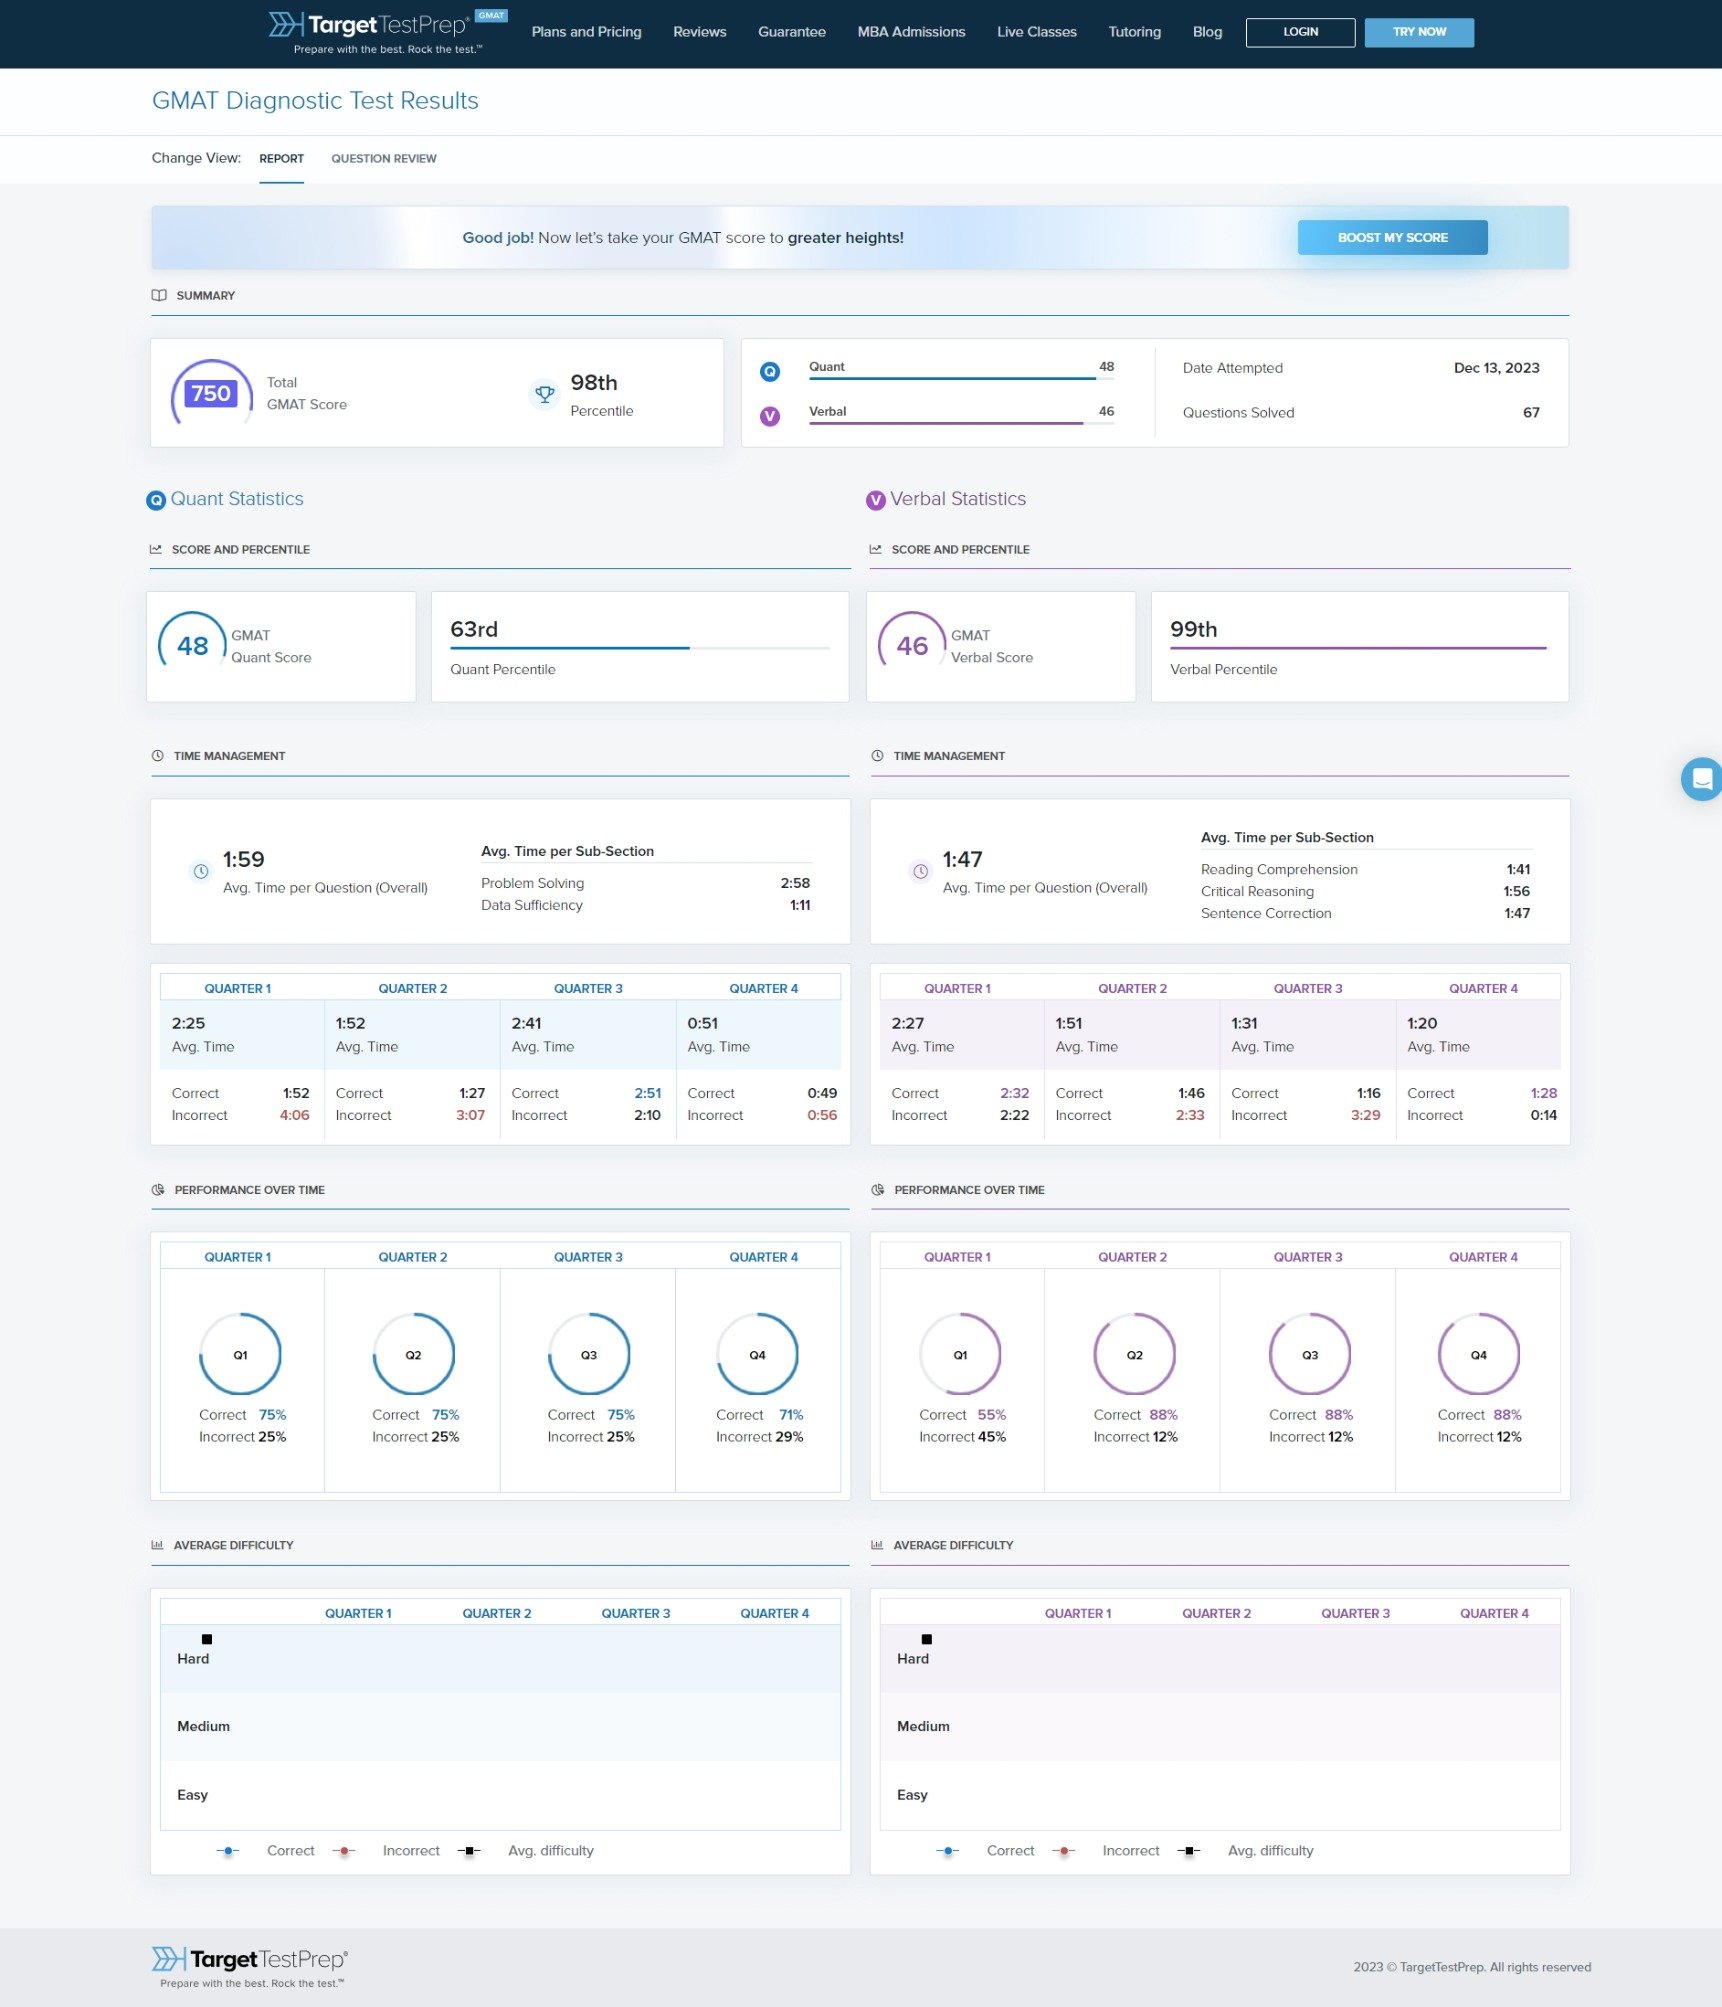Click the TRY NOW button
The width and height of the screenshot is (1722, 2007).
click(1419, 32)
